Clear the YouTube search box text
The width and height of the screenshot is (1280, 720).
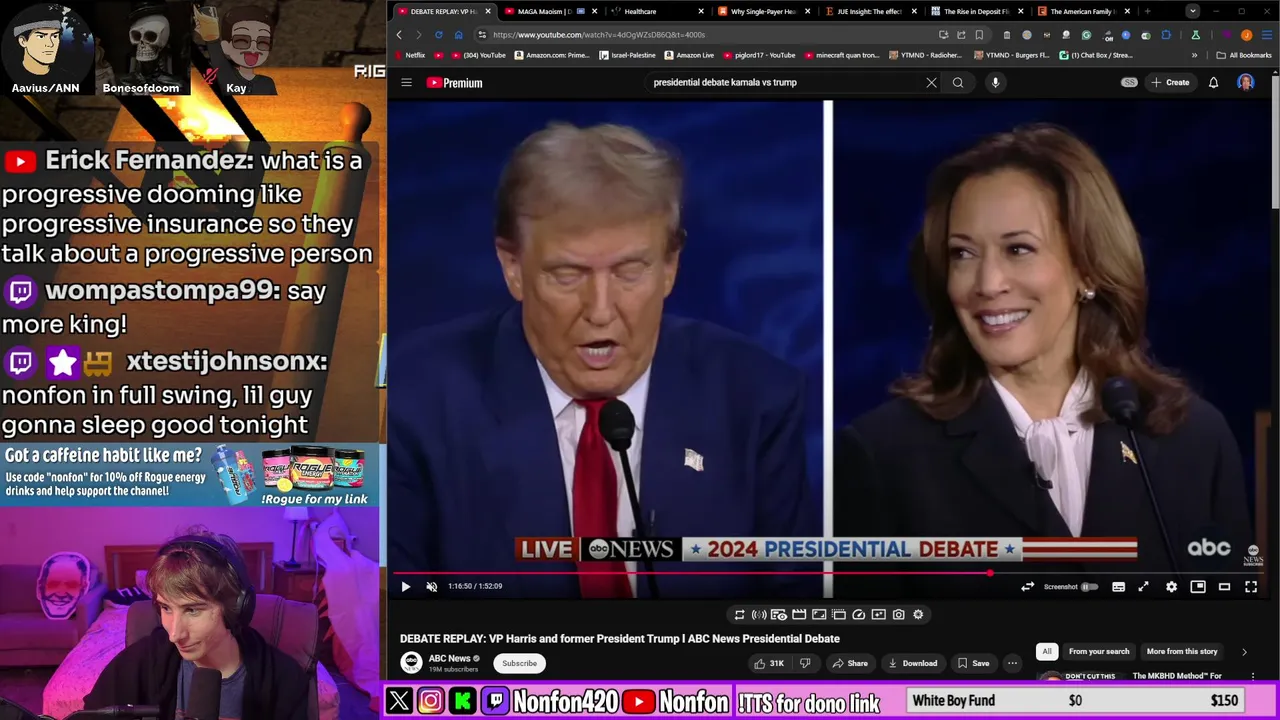[931, 83]
